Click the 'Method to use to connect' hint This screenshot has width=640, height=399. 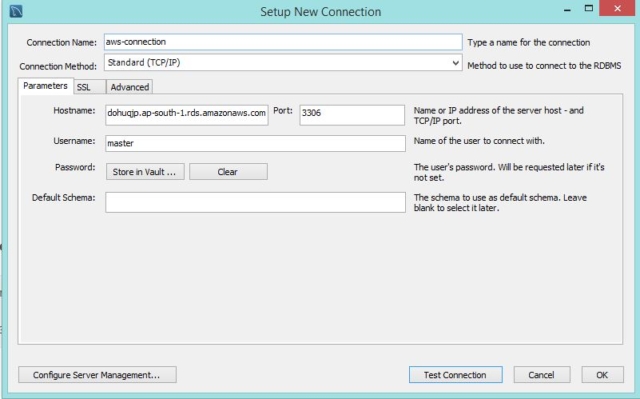pos(544,66)
